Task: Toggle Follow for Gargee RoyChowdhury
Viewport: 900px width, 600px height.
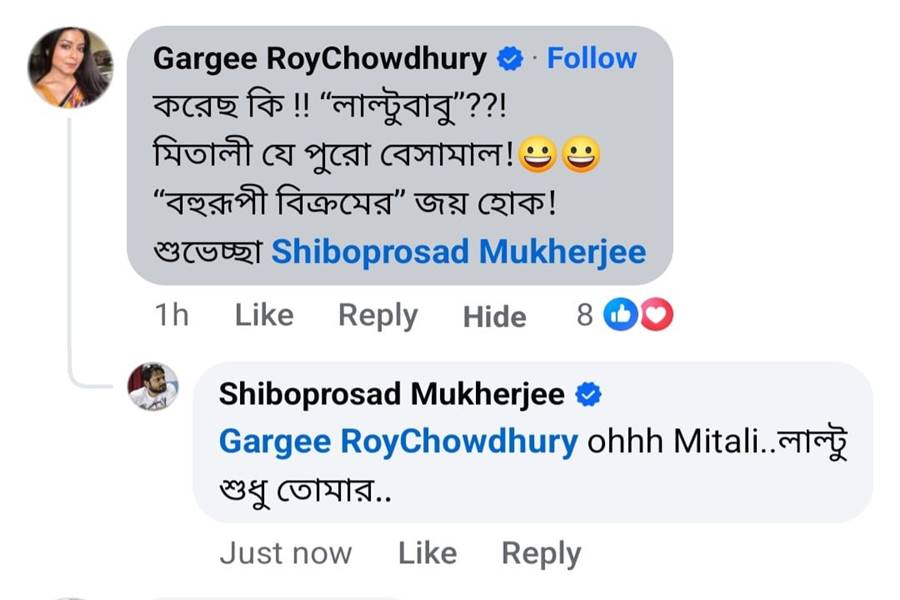Action: (592, 58)
